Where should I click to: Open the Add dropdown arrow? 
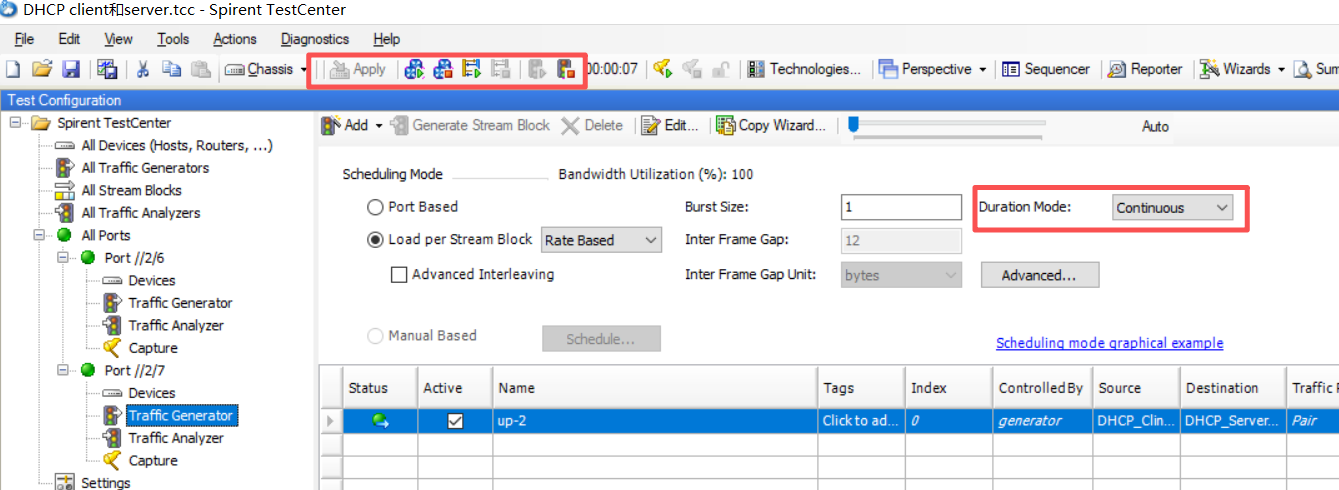(378, 126)
